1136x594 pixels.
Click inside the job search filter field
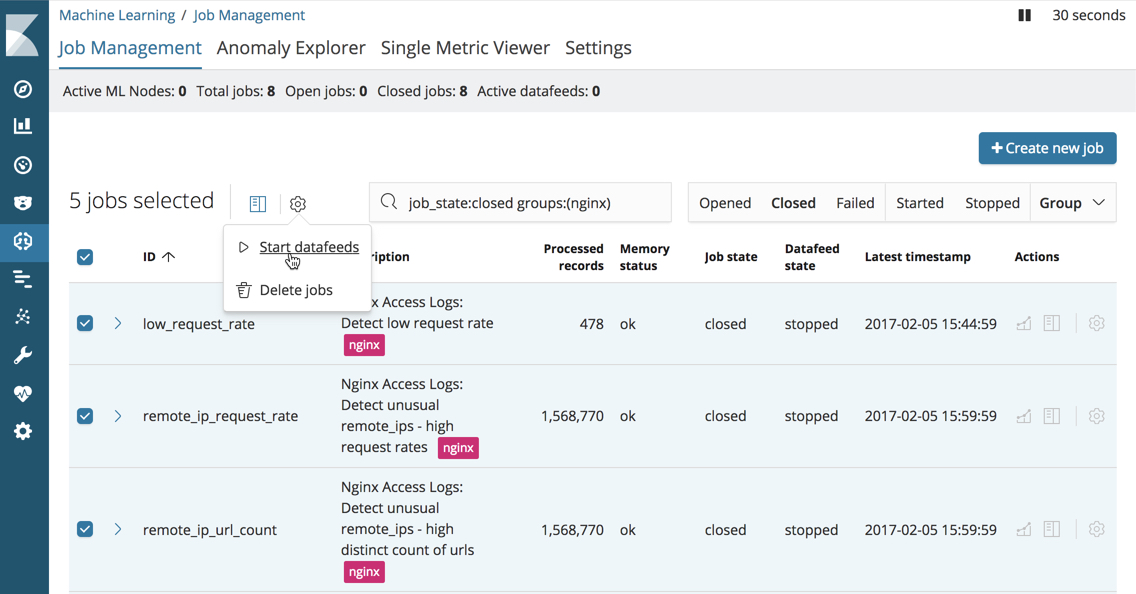(520, 202)
